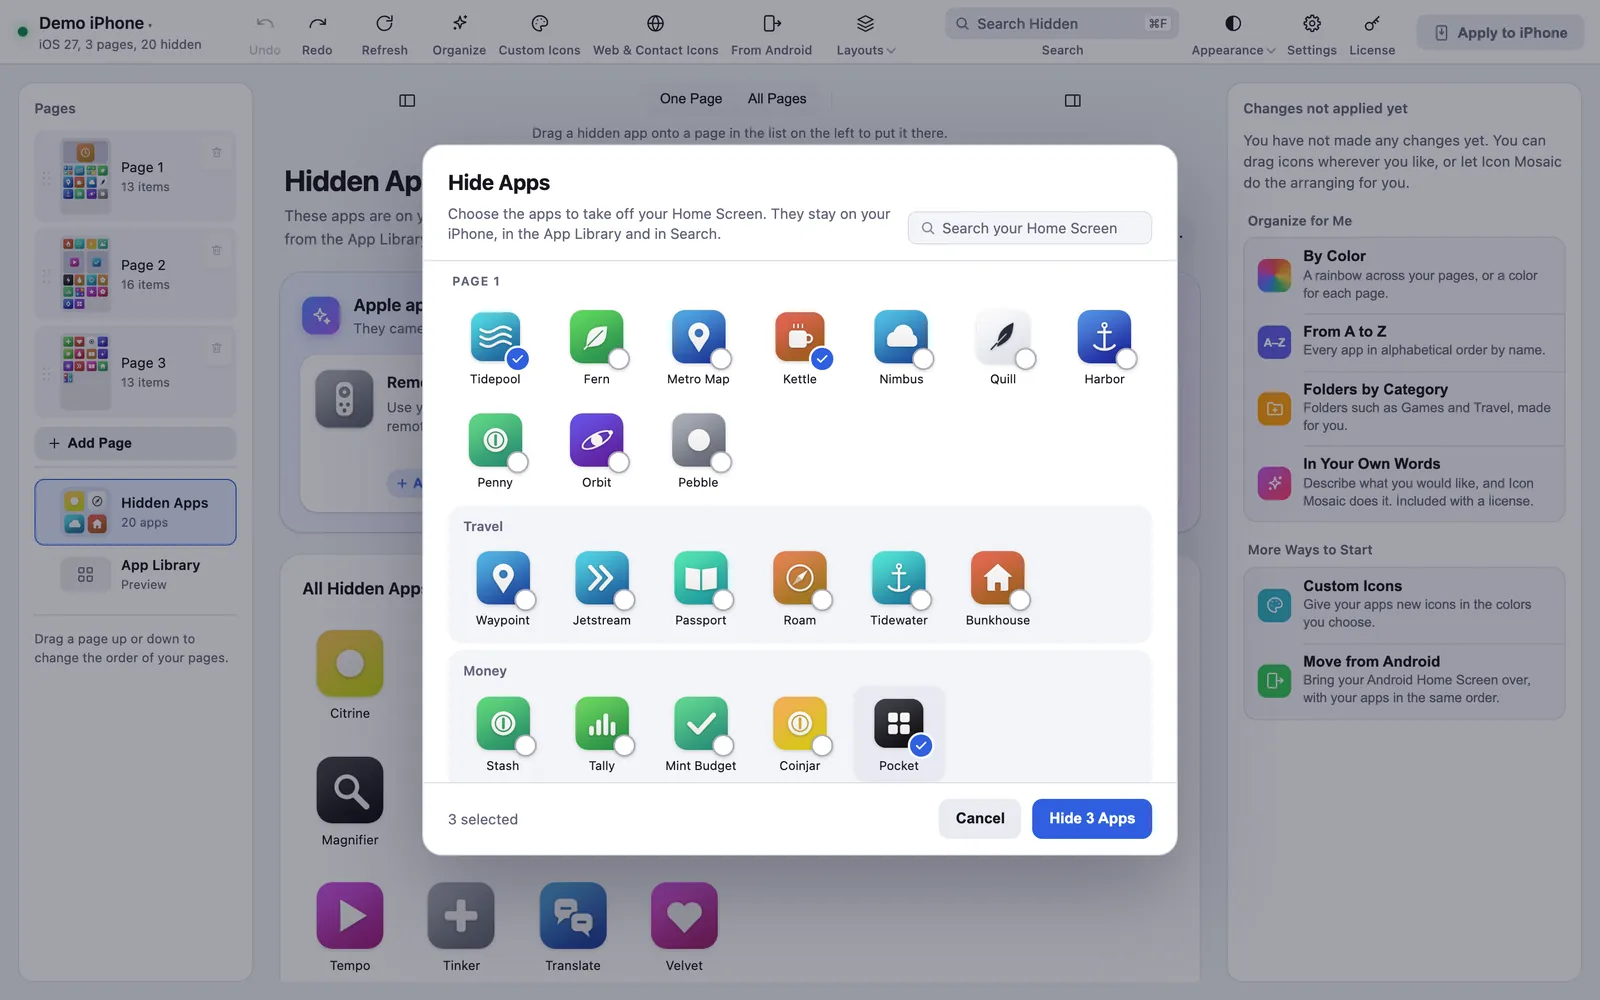Screen dimensions: 1600x1000
Task: Check the Harbor selection circle
Action: (x=1126, y=359)
